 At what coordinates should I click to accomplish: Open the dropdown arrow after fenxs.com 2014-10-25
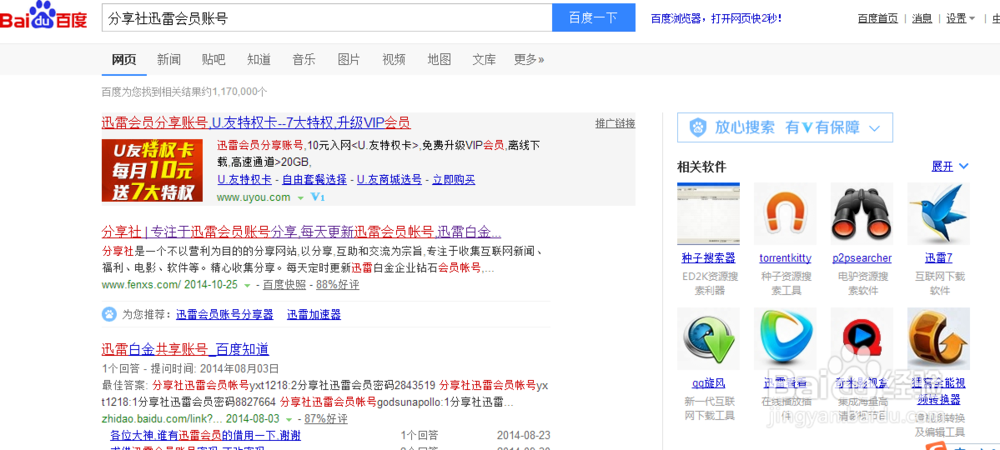click(247, 286)
